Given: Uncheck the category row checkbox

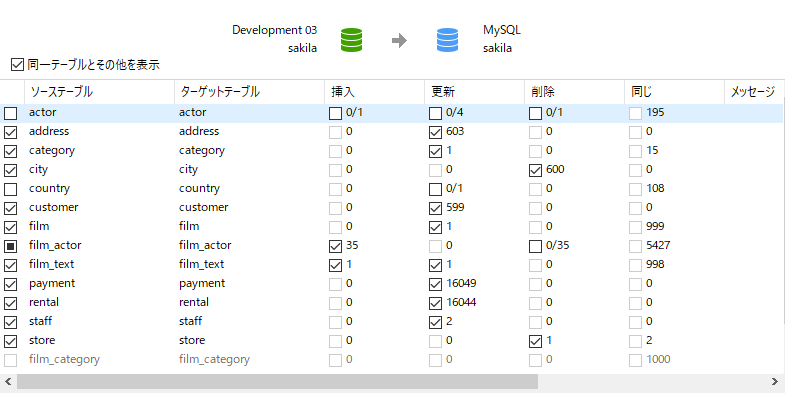Looking at the screenshot, I should tap(11, 152).
